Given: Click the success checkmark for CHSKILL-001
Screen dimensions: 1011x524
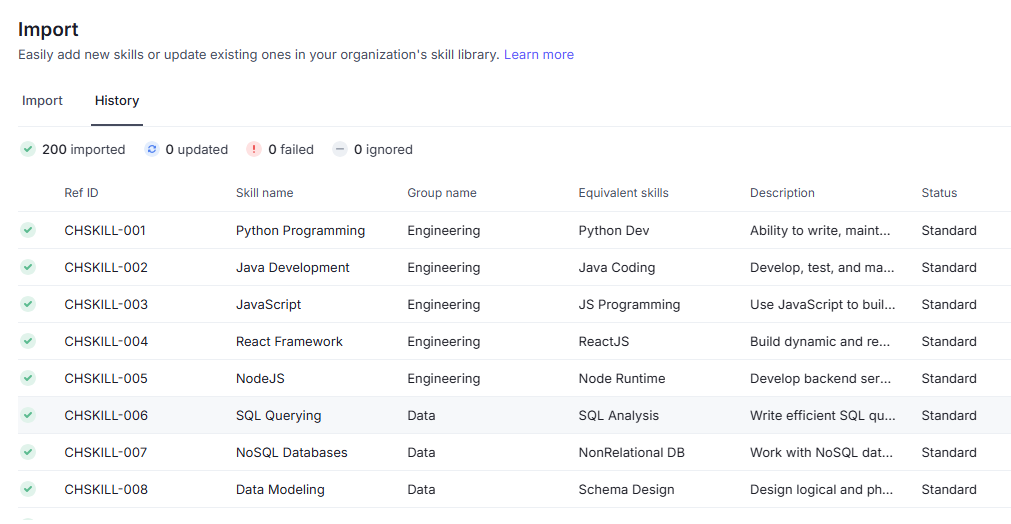Looking at the screenshot, I should (x=28, y=230).
